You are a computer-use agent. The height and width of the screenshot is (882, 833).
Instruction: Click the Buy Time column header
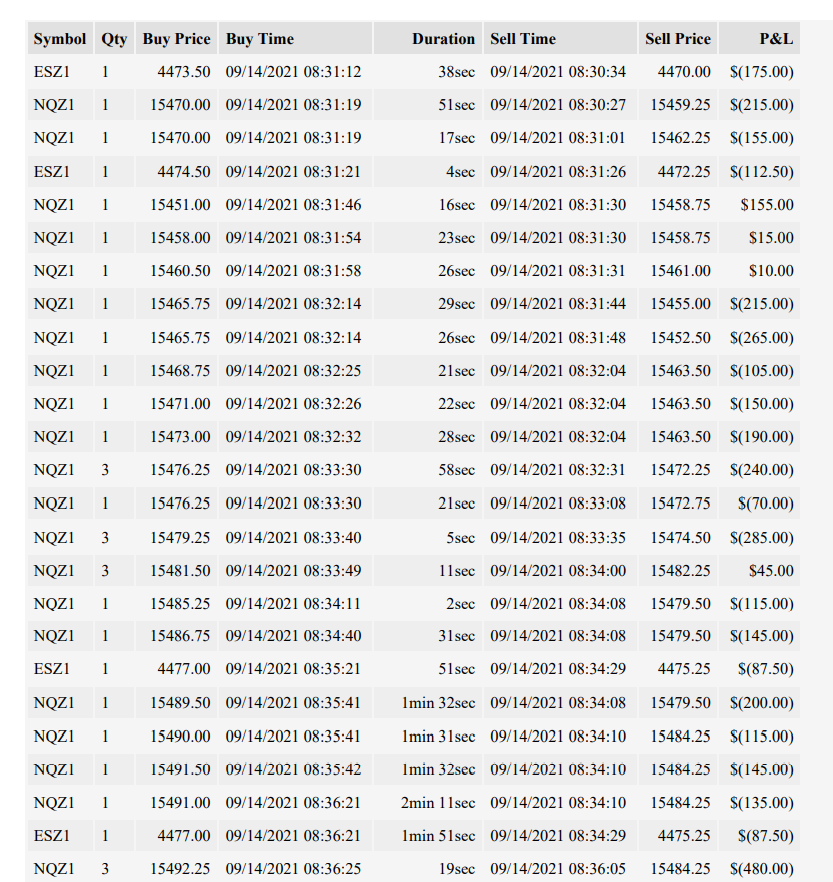(295, 38)
